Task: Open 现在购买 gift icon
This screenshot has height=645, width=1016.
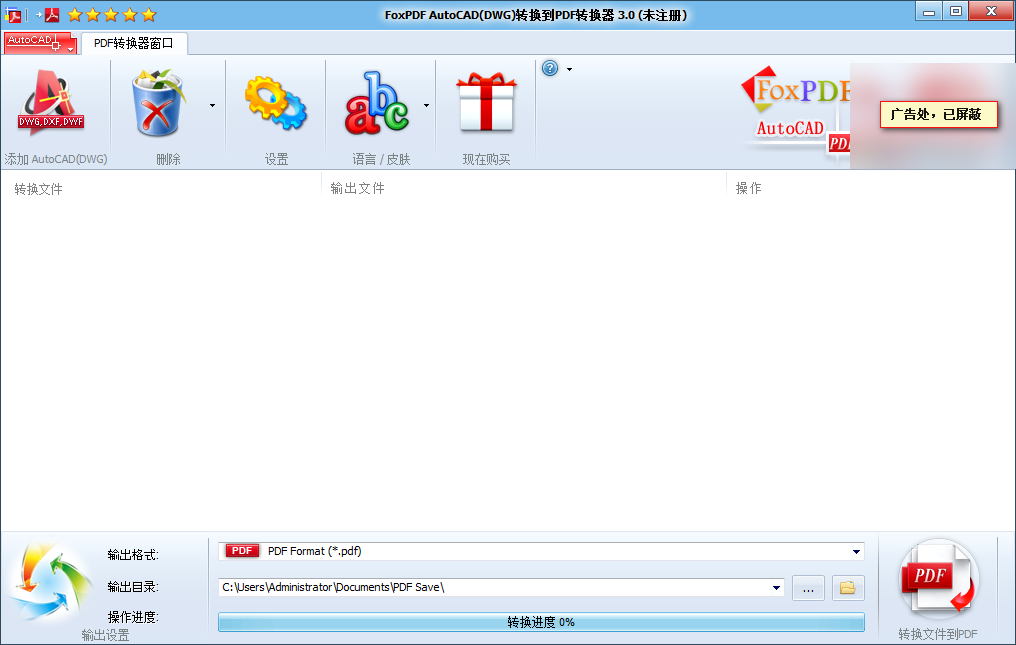Action: 486,103
